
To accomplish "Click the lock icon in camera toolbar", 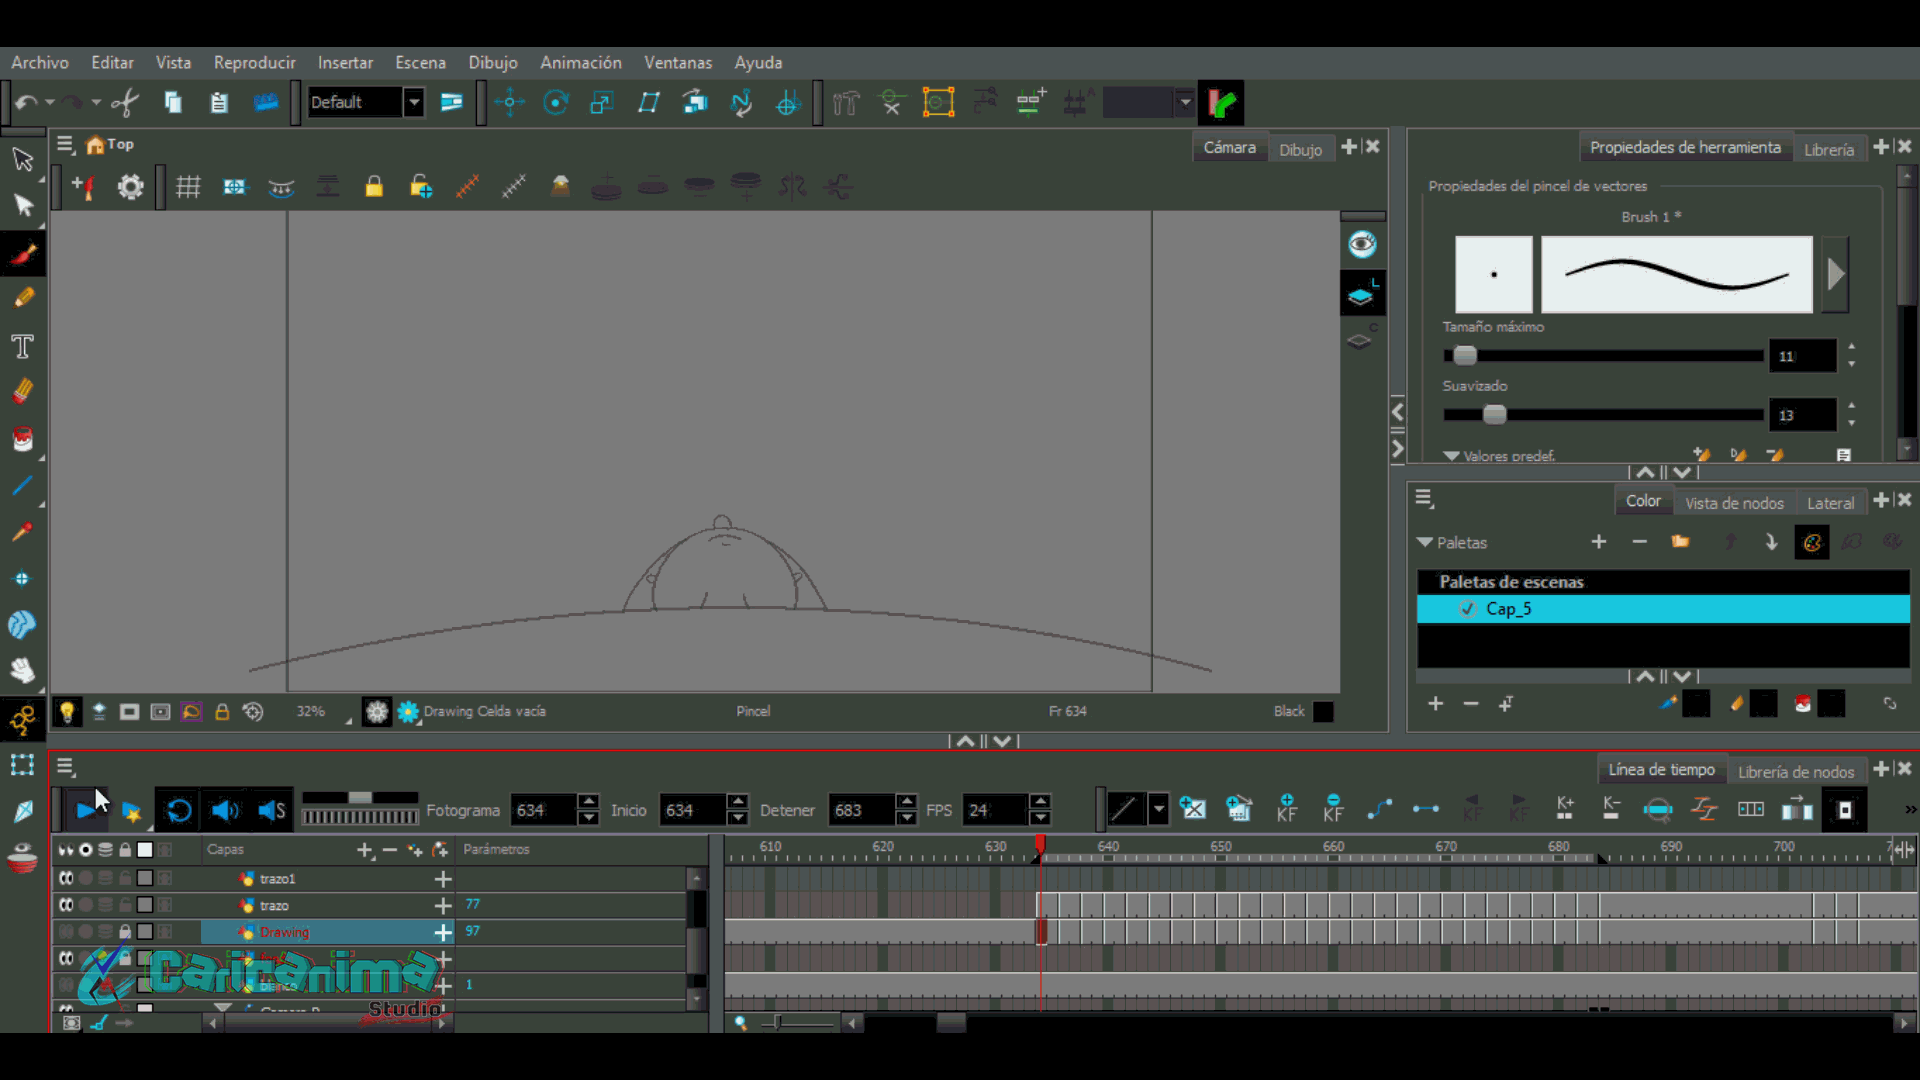I will point(374,186).
